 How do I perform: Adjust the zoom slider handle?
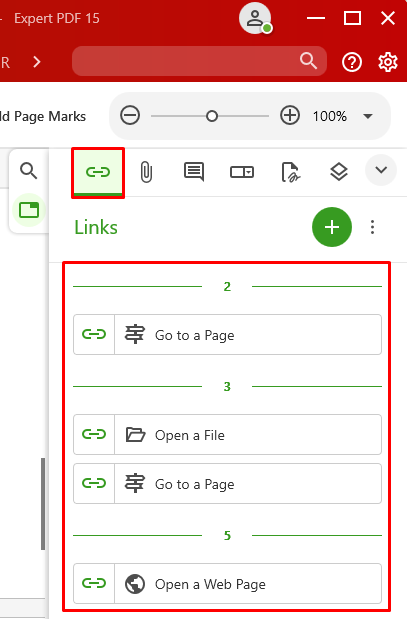(212, 116)
